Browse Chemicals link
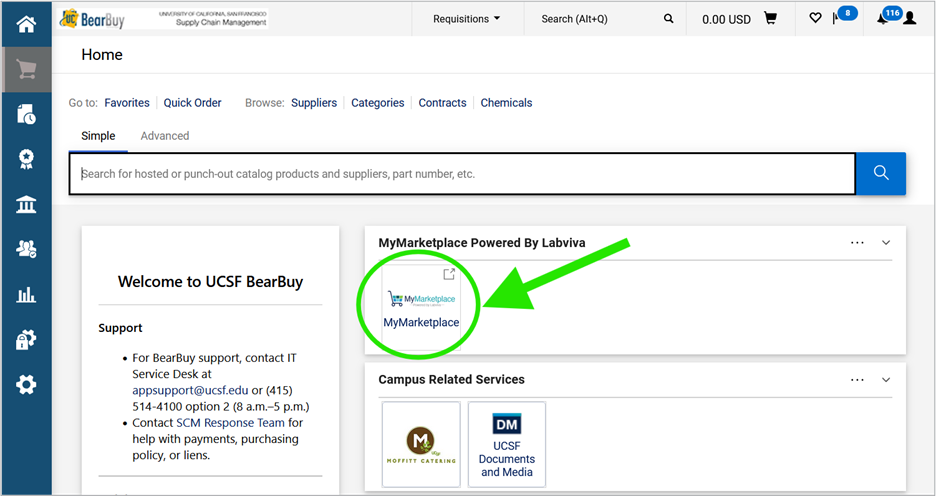This screenshot has width=936, height=496. point(506,103)
